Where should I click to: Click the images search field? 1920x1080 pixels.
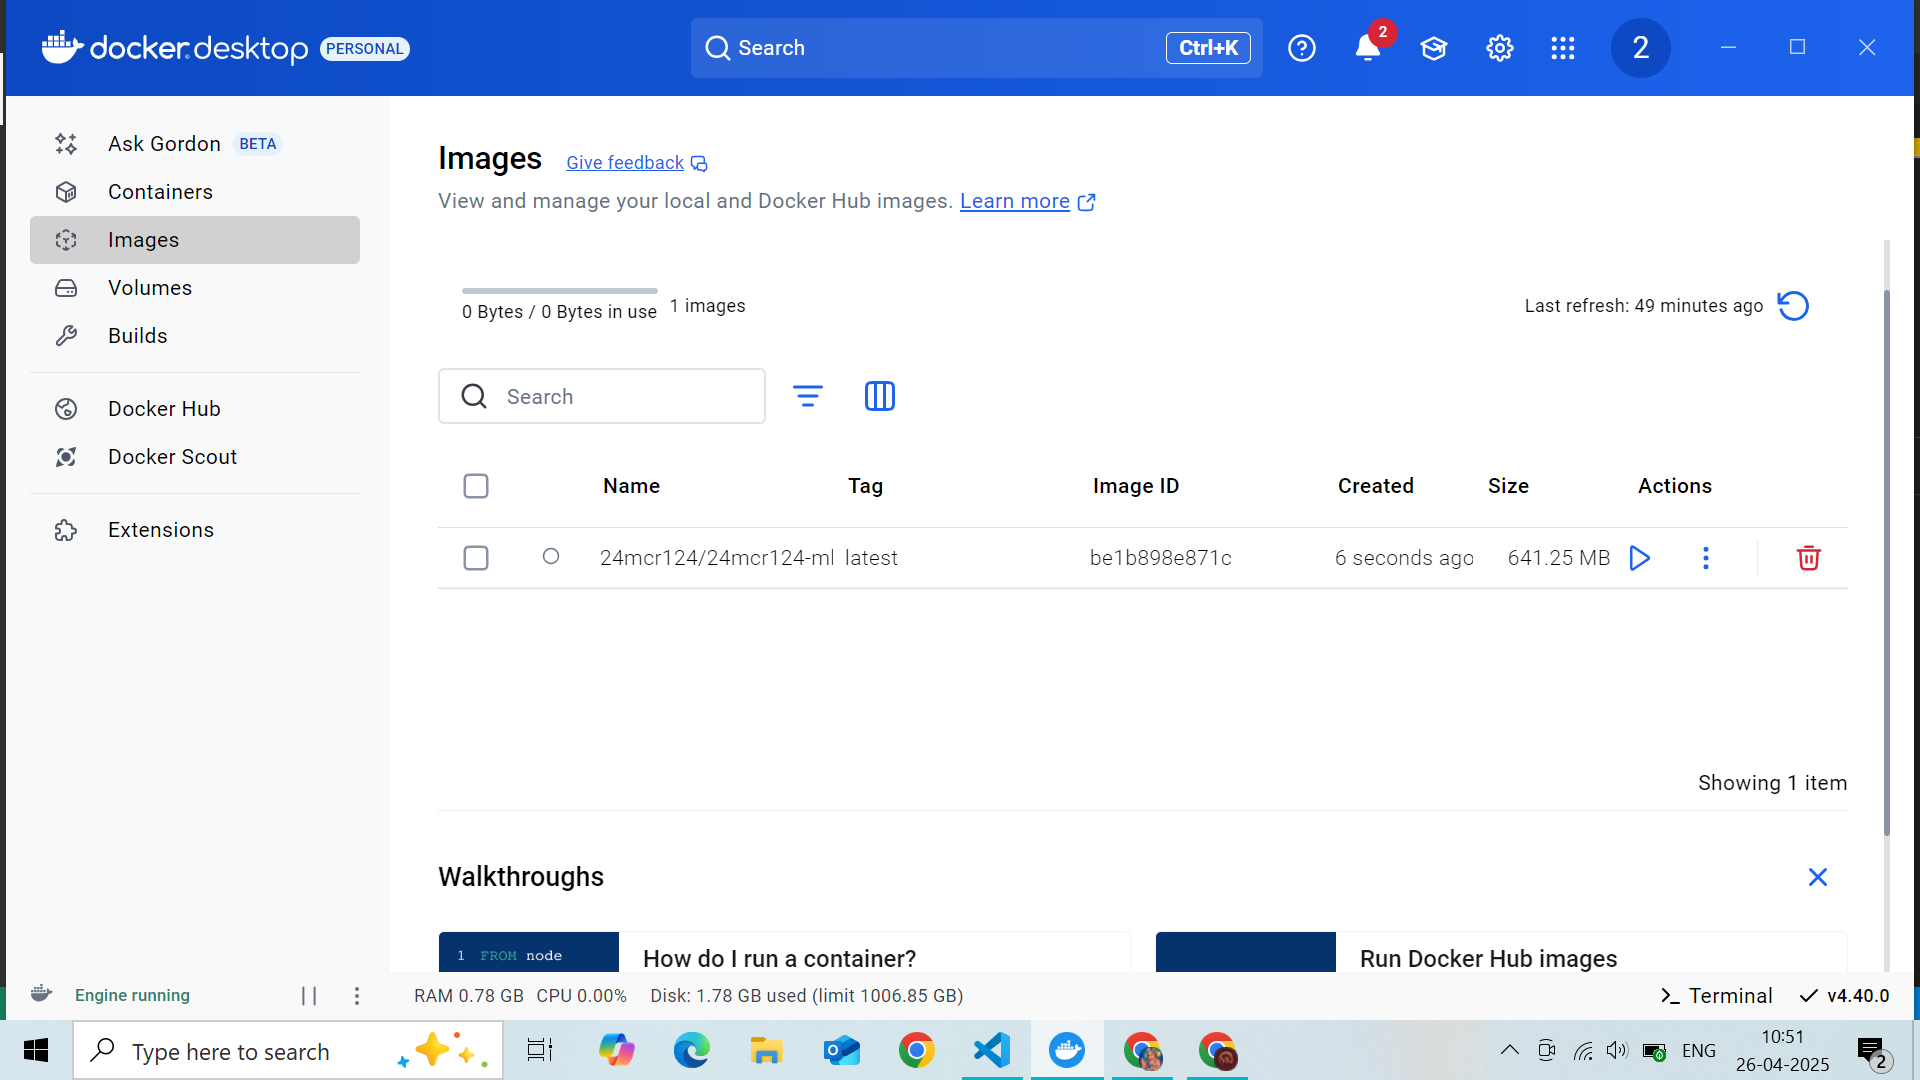pos(602,396)
